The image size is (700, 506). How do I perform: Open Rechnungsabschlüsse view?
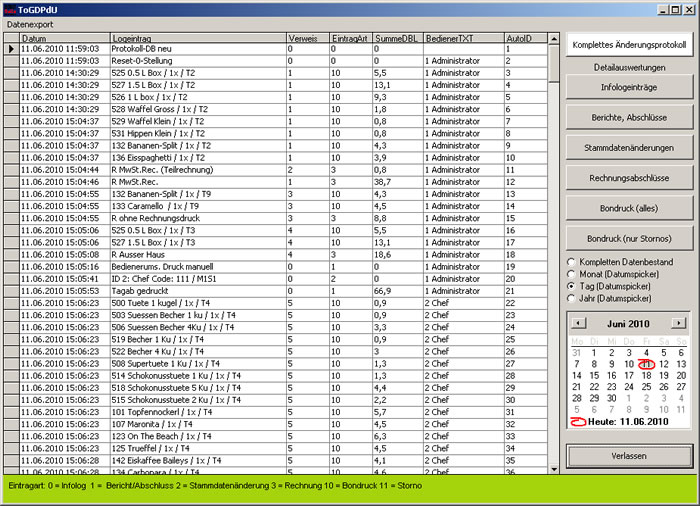point(629,178)
